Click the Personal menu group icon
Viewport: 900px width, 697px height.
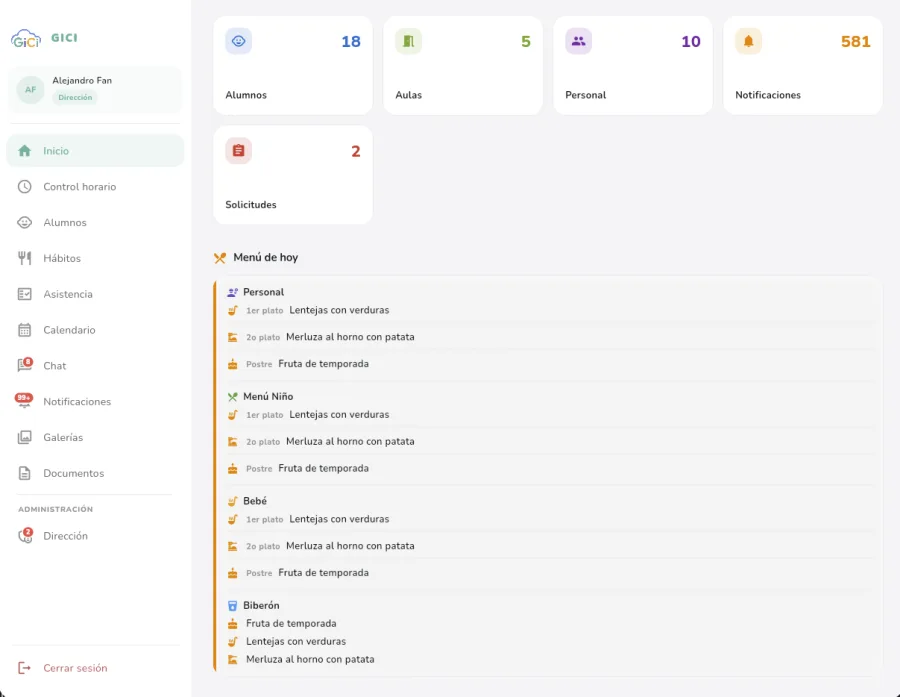point(232,292)
